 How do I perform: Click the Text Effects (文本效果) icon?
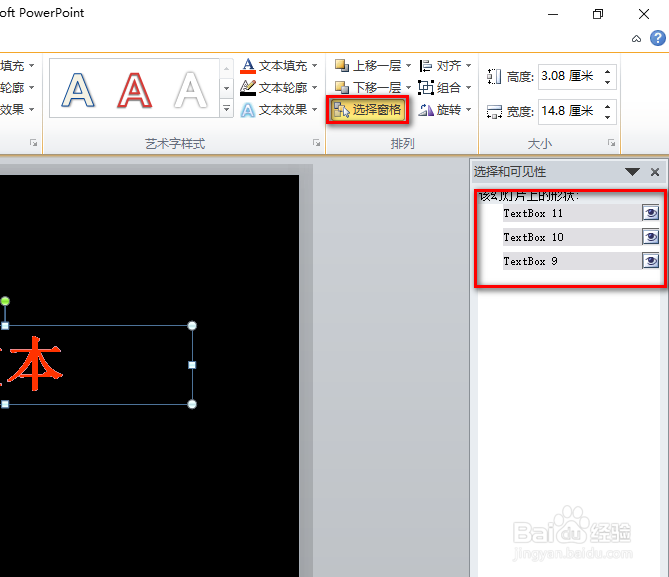[x=248, y=110]
